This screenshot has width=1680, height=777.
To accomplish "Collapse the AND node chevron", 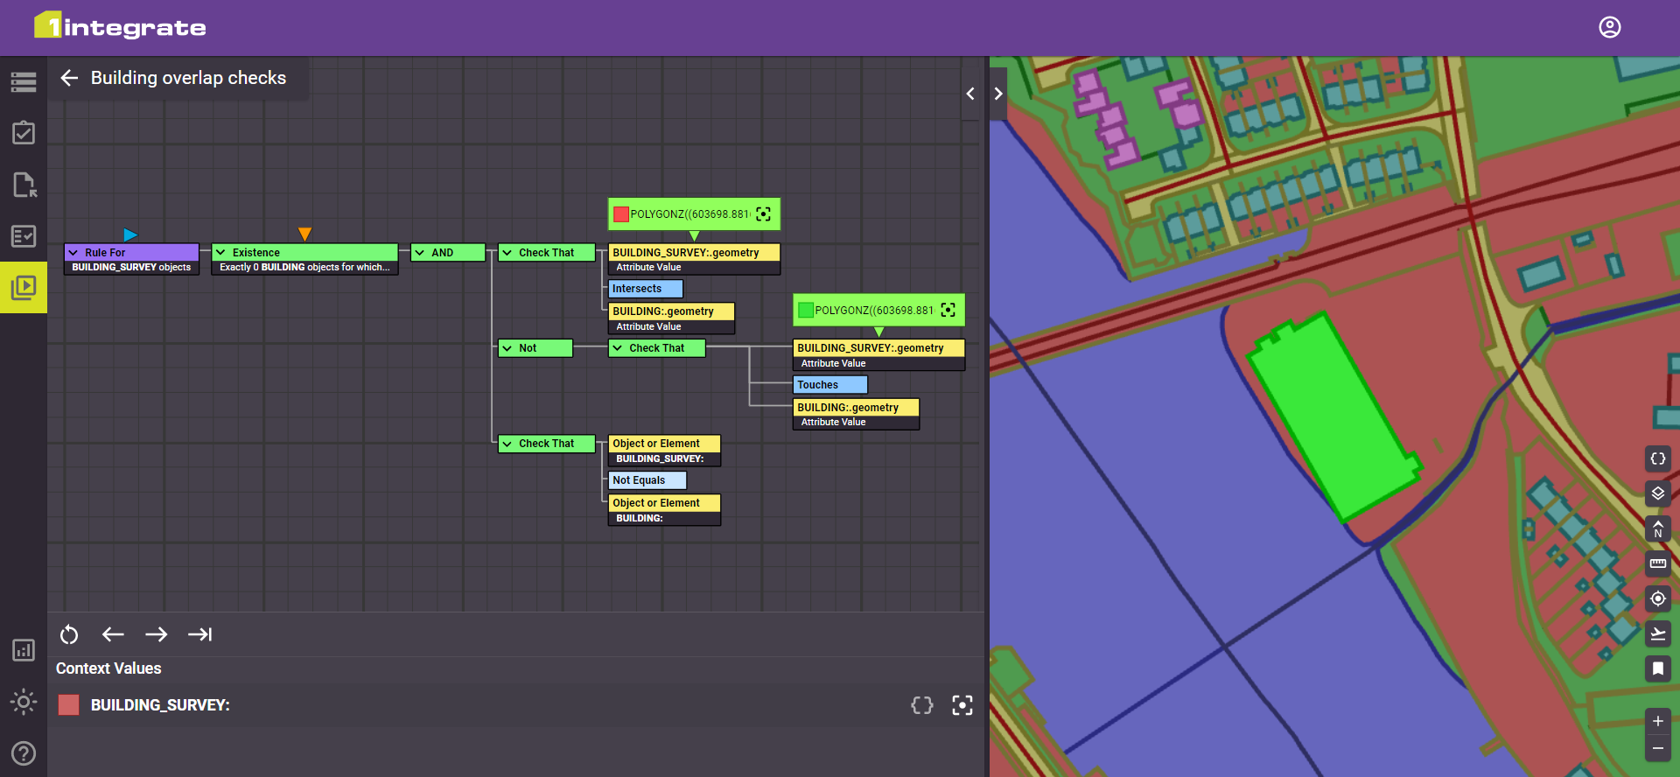I will (x=420, y=253).
